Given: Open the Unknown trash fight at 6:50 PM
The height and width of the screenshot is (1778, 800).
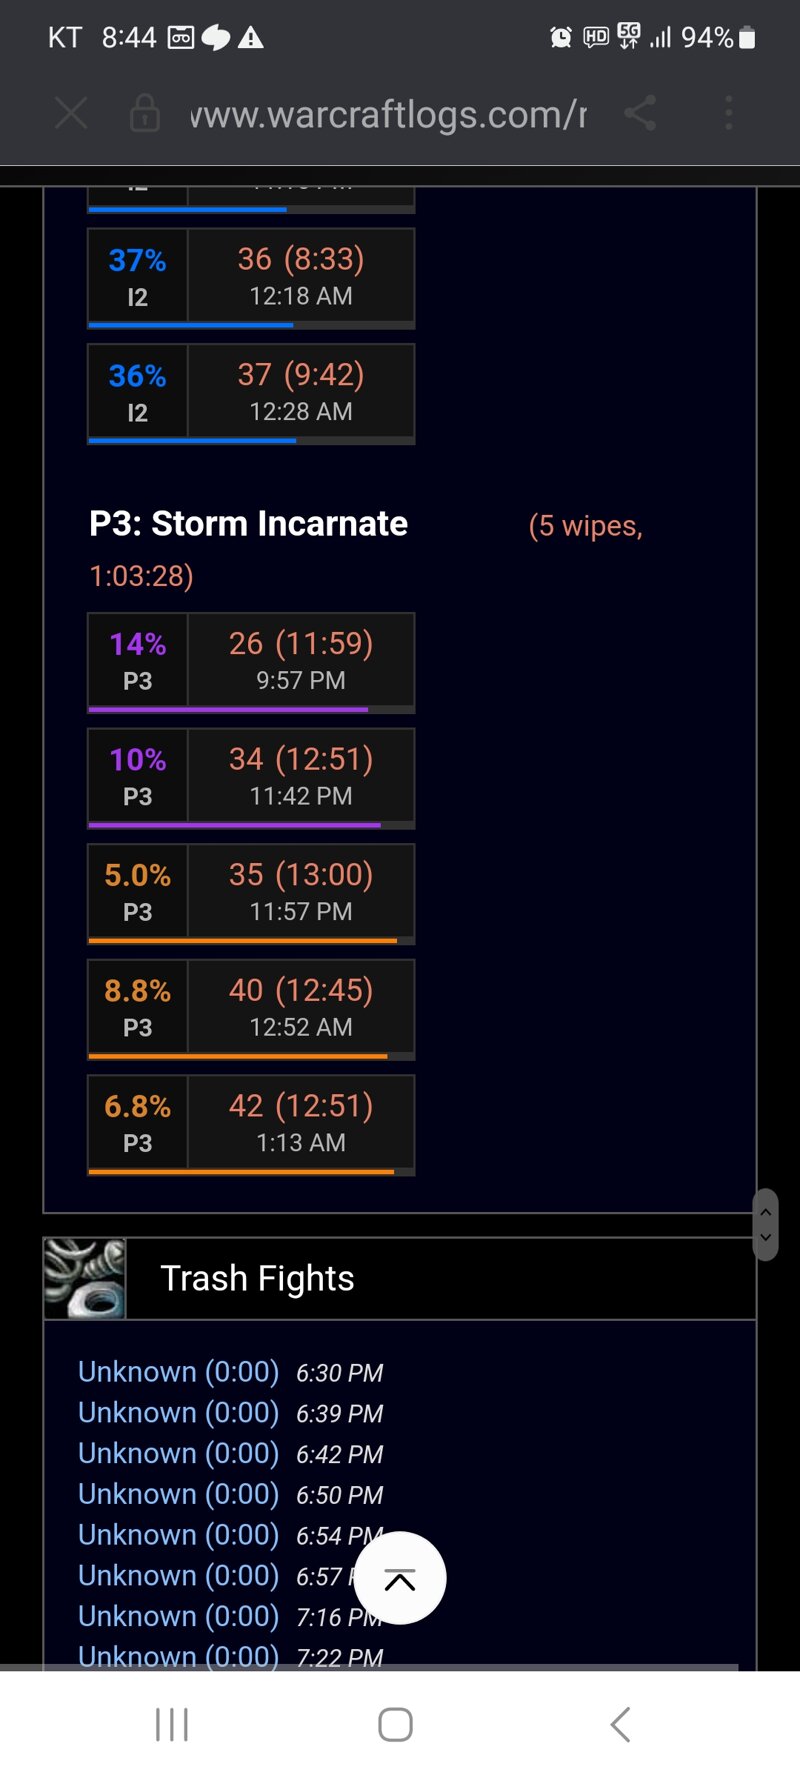Looking at the screenshot, I should (x=179, y=1494).
